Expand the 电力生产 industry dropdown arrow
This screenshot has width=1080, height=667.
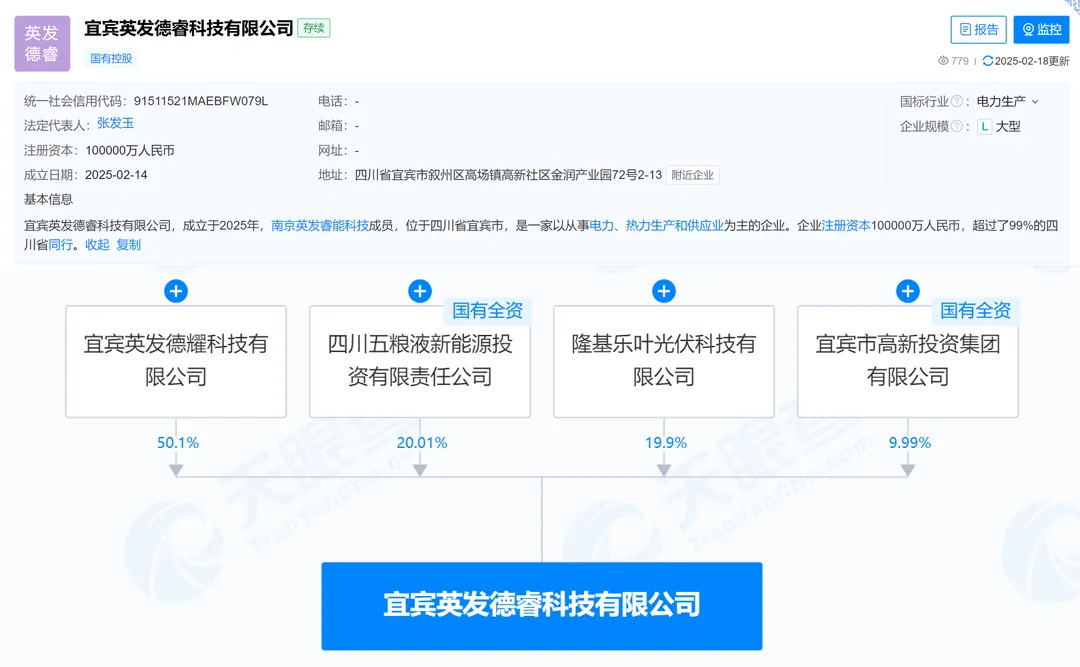click(x=1035, y=102)
